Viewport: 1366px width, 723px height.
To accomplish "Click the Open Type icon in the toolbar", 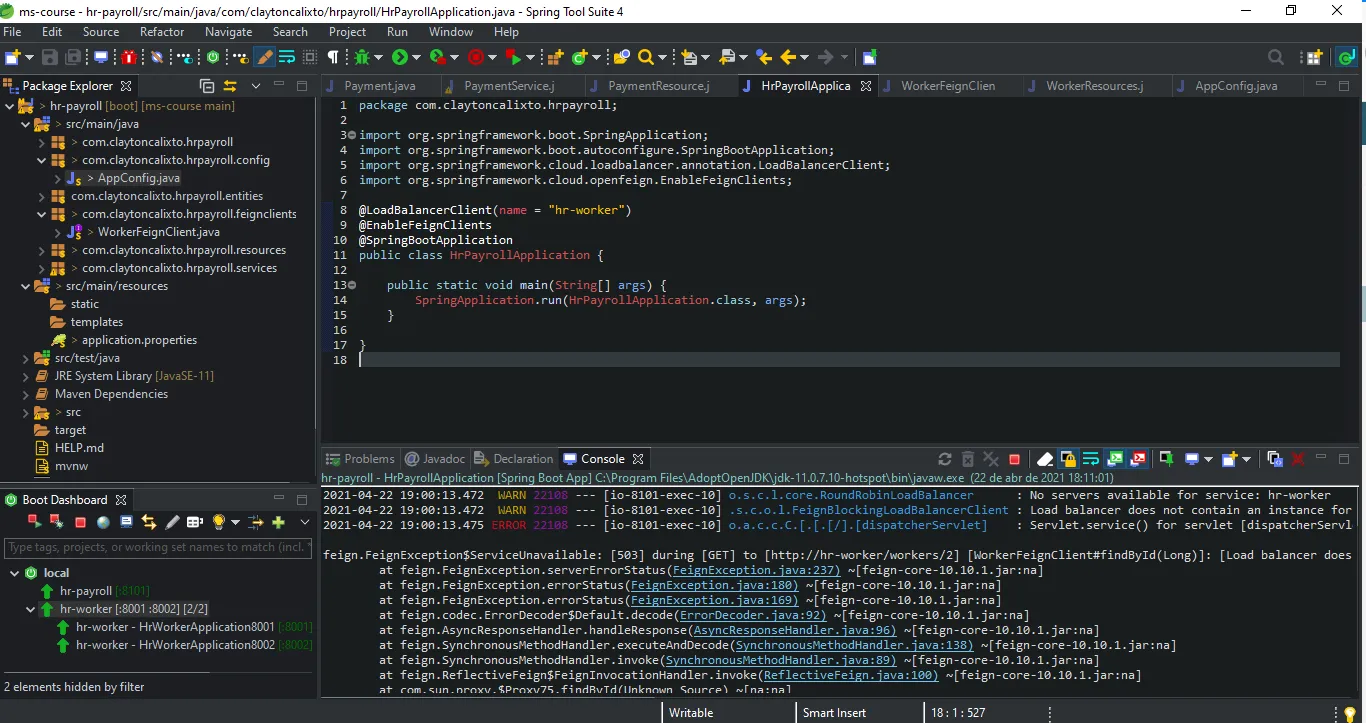I will [621, 57].
